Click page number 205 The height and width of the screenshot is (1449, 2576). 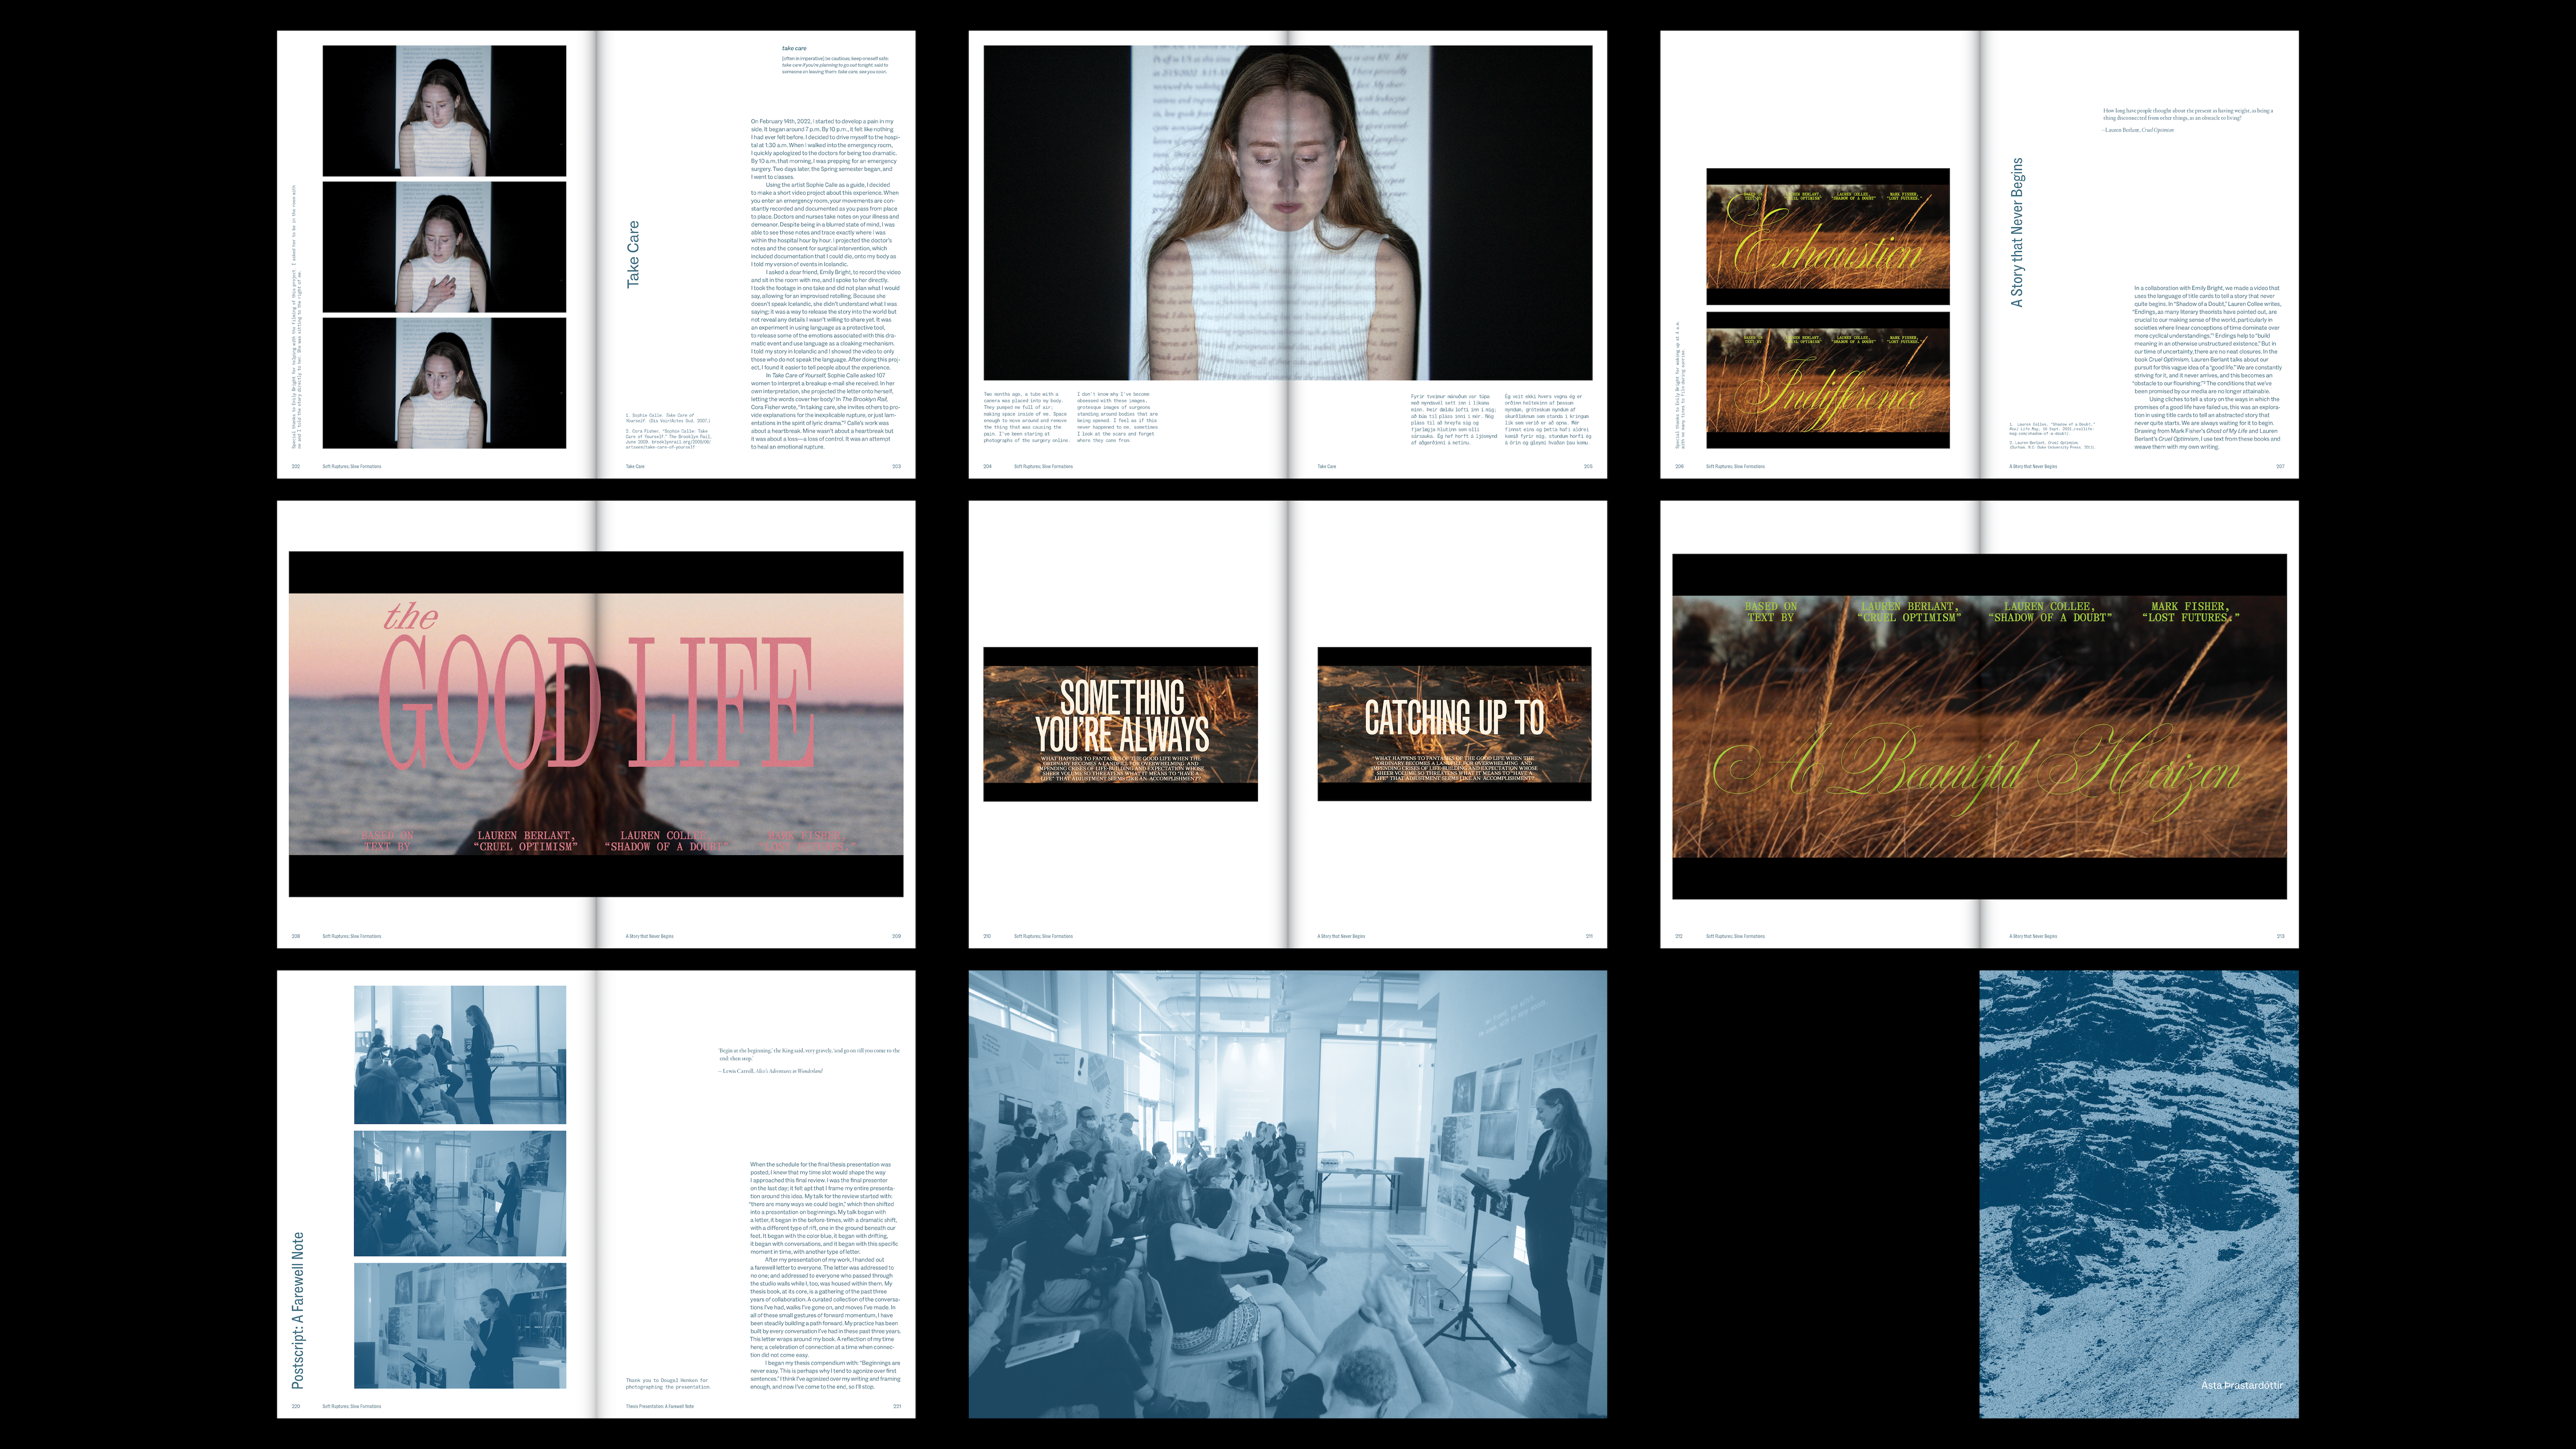click(1588, 466)
